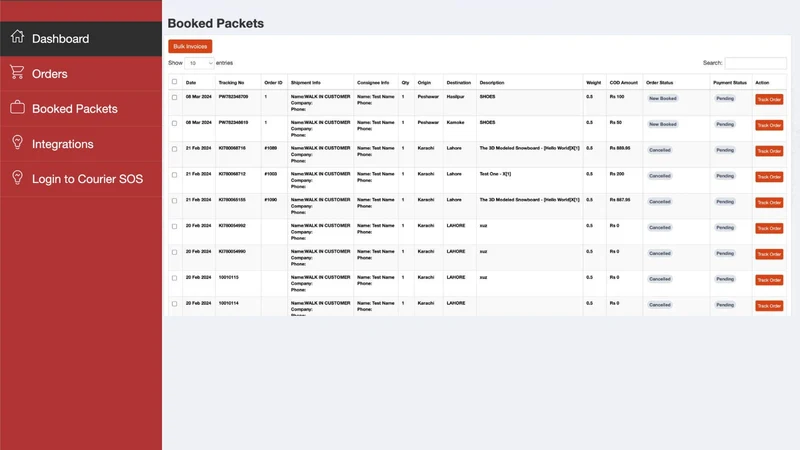Screen dimensions: 800x450
Task: Track Order for tracking 10010114
Action: click(769, 306)
